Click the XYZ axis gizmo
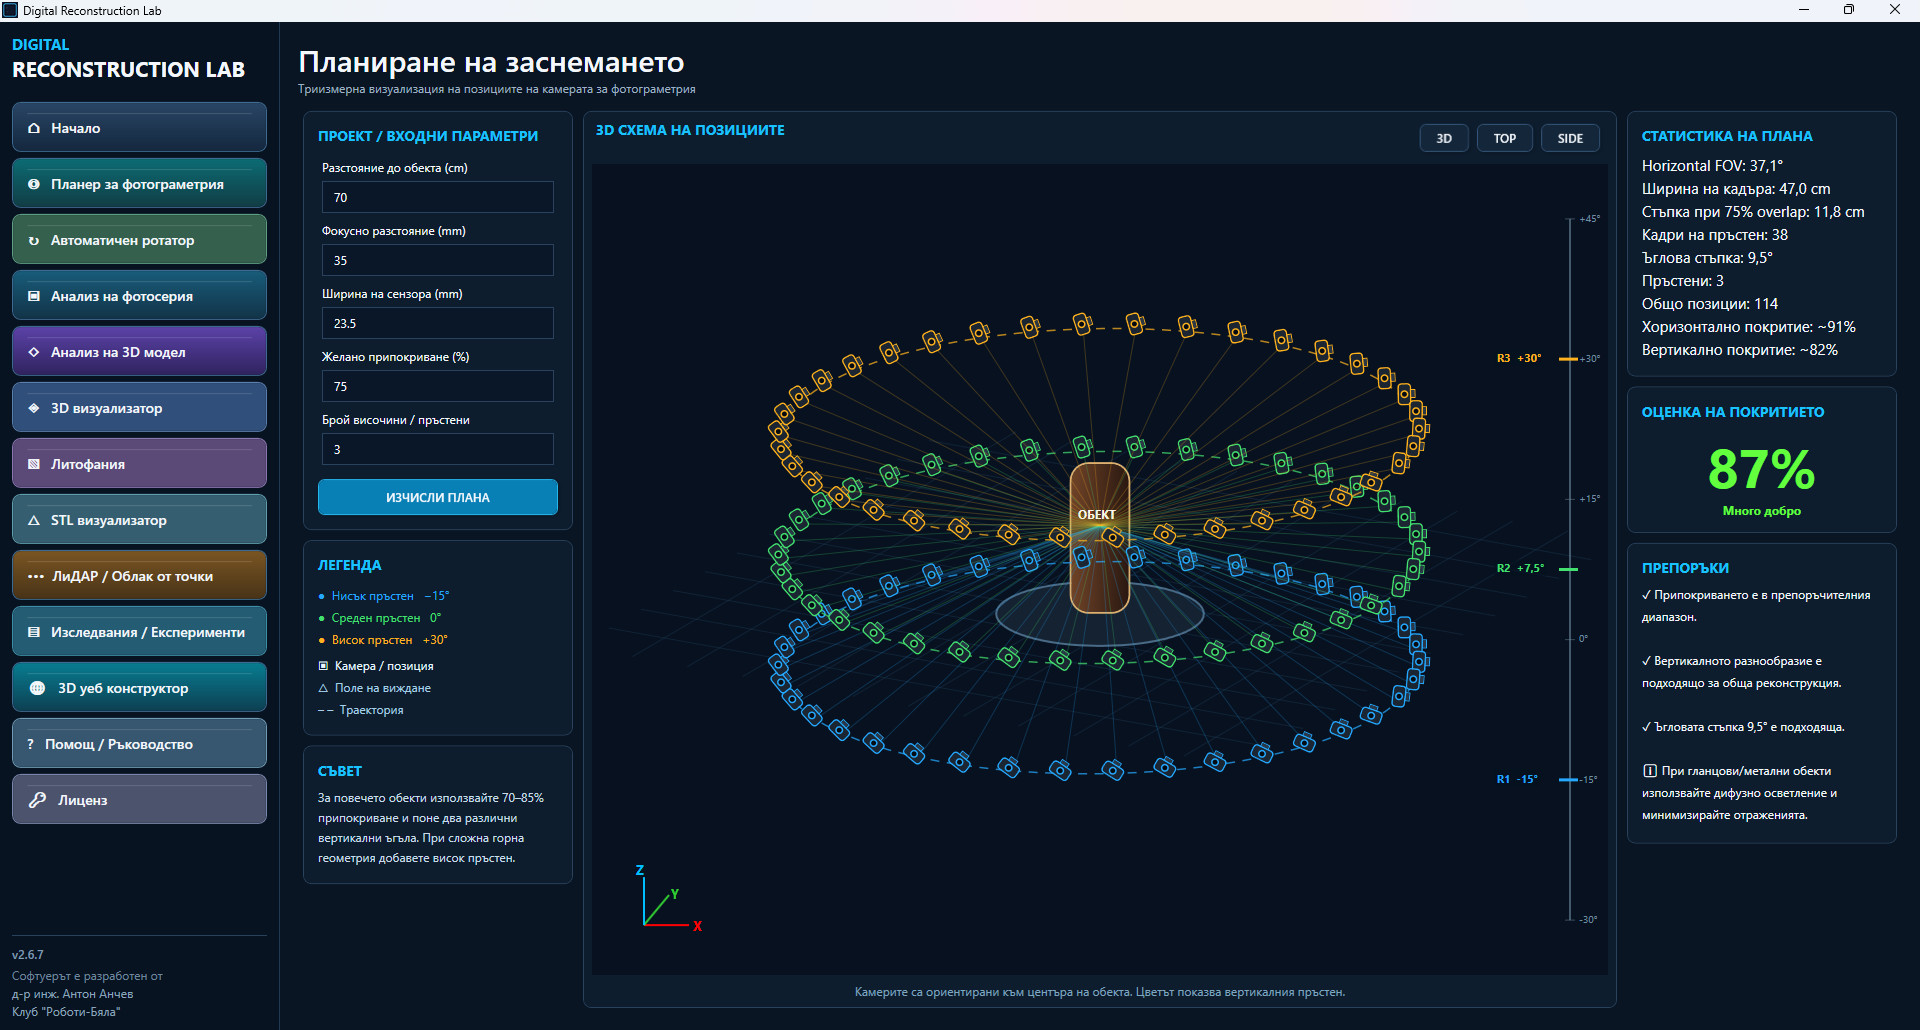This screenshot has height=1030, width=1920. click(668, 899)
